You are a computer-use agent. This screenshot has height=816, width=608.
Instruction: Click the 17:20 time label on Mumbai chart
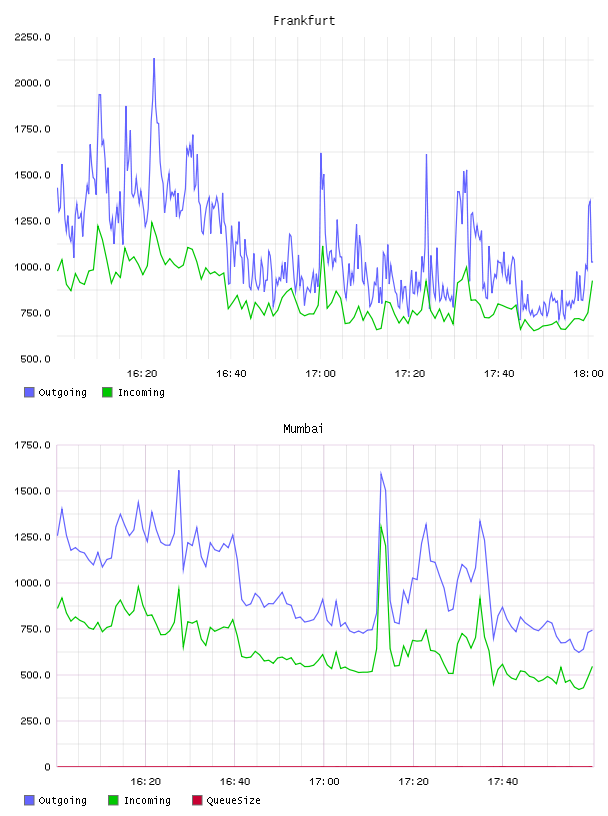coord(413,782)
